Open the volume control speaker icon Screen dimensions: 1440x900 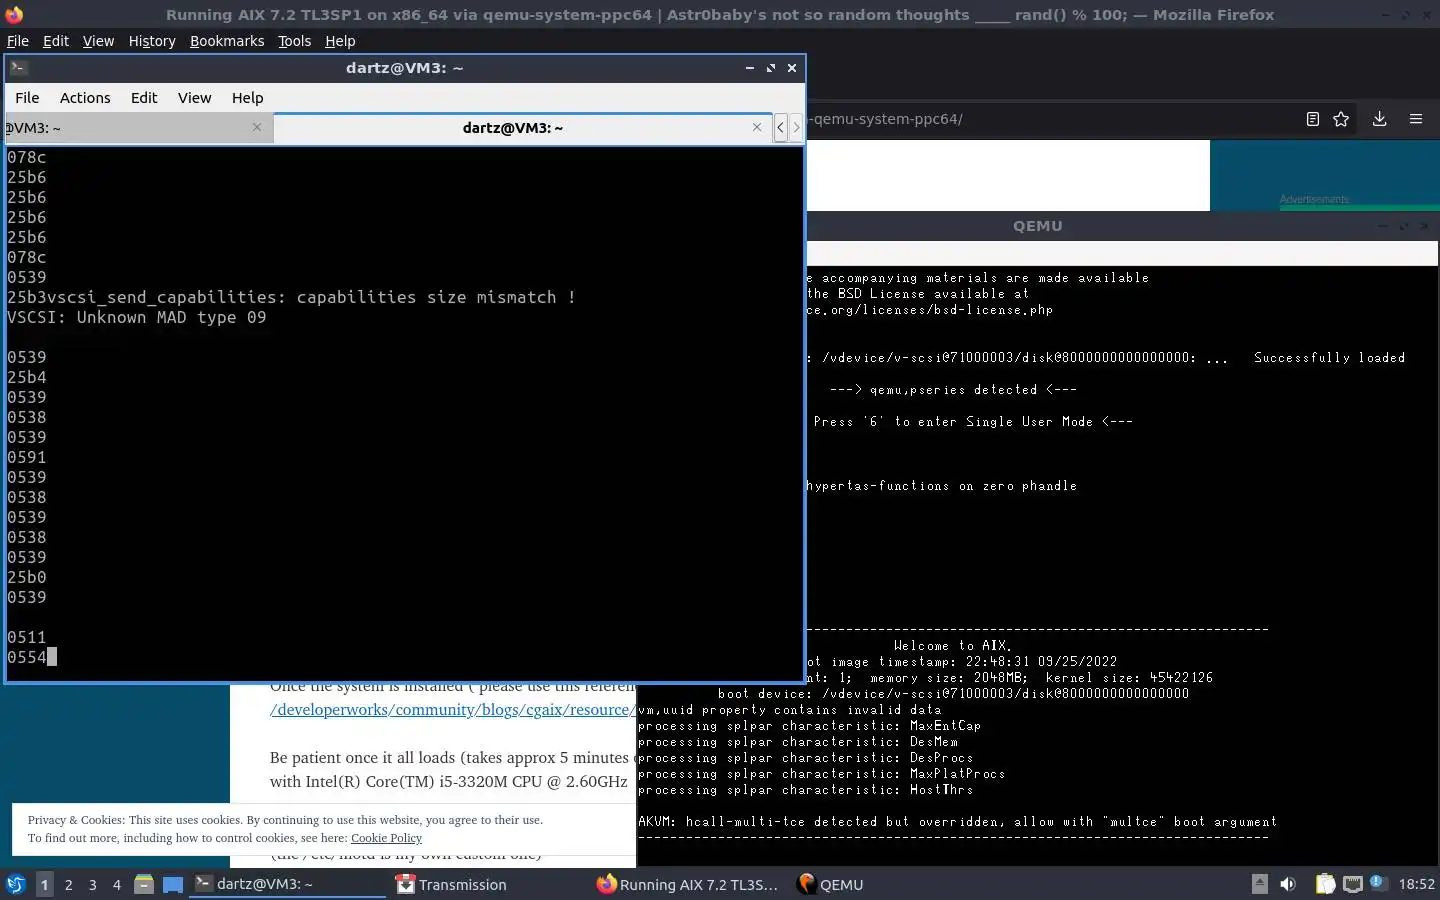click(1288, 884)
